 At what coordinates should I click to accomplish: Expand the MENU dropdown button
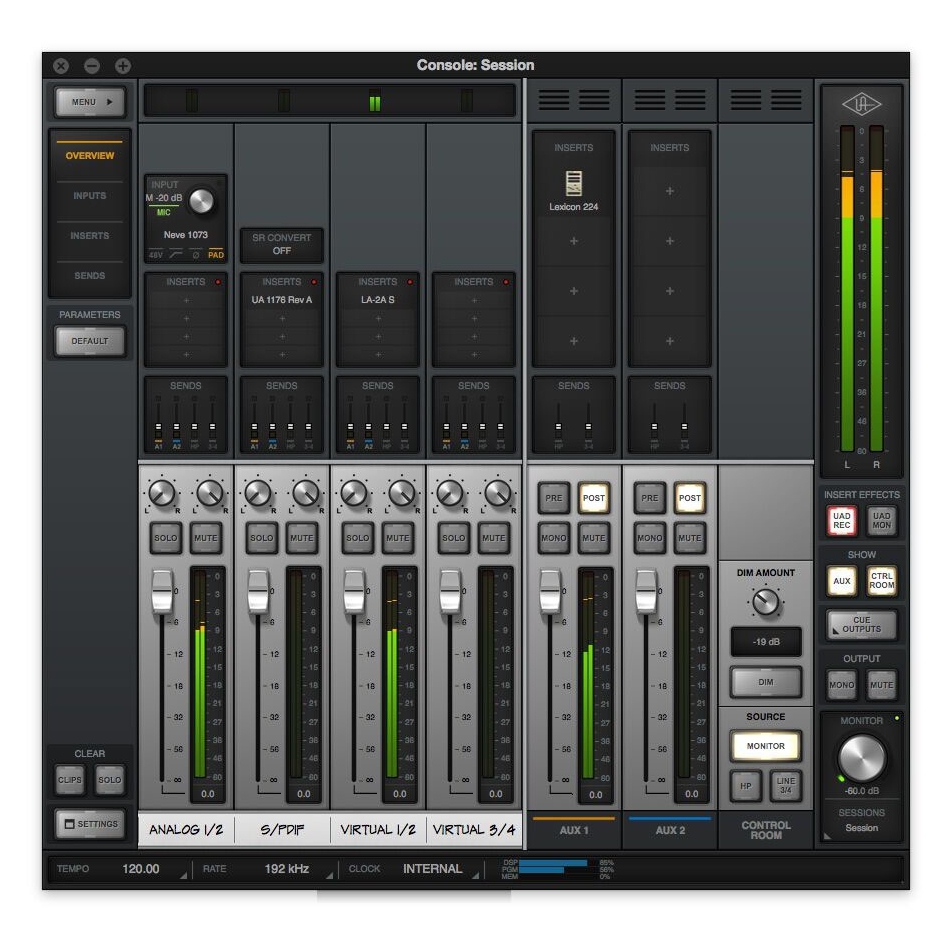(x=90, y=101)
